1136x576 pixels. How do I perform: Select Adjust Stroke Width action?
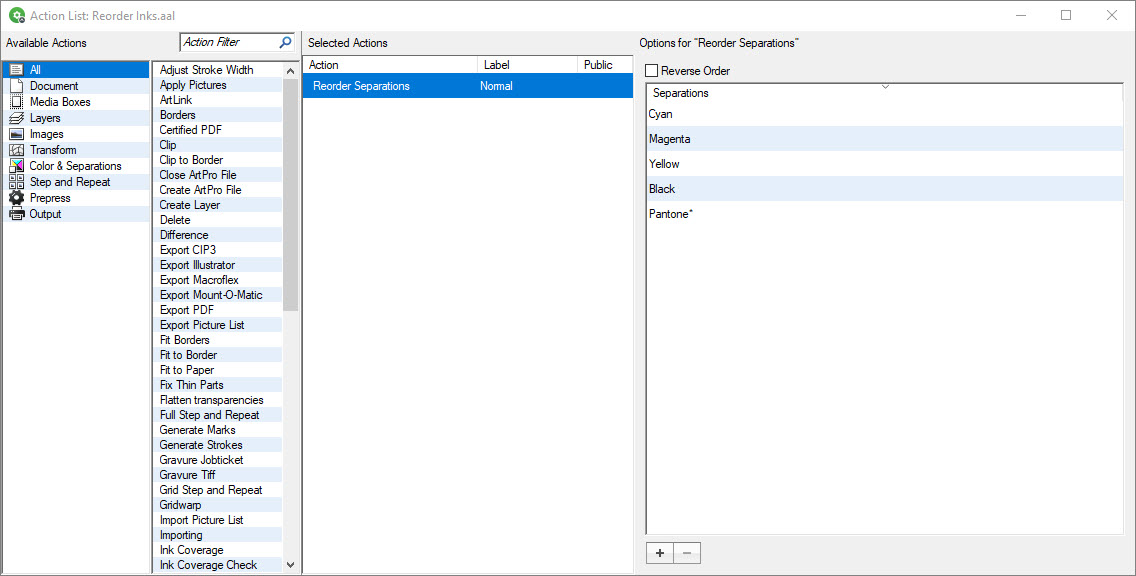tap(217, 70)
